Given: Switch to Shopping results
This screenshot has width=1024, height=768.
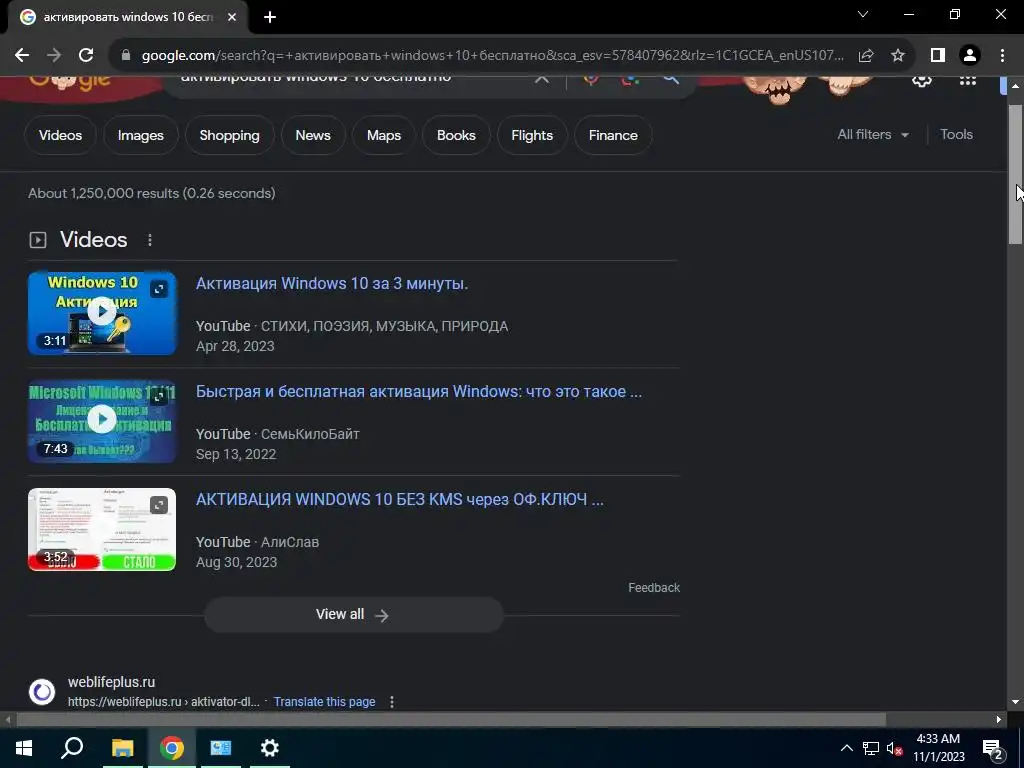Looking at the screenshot, I should coord(229,135).
